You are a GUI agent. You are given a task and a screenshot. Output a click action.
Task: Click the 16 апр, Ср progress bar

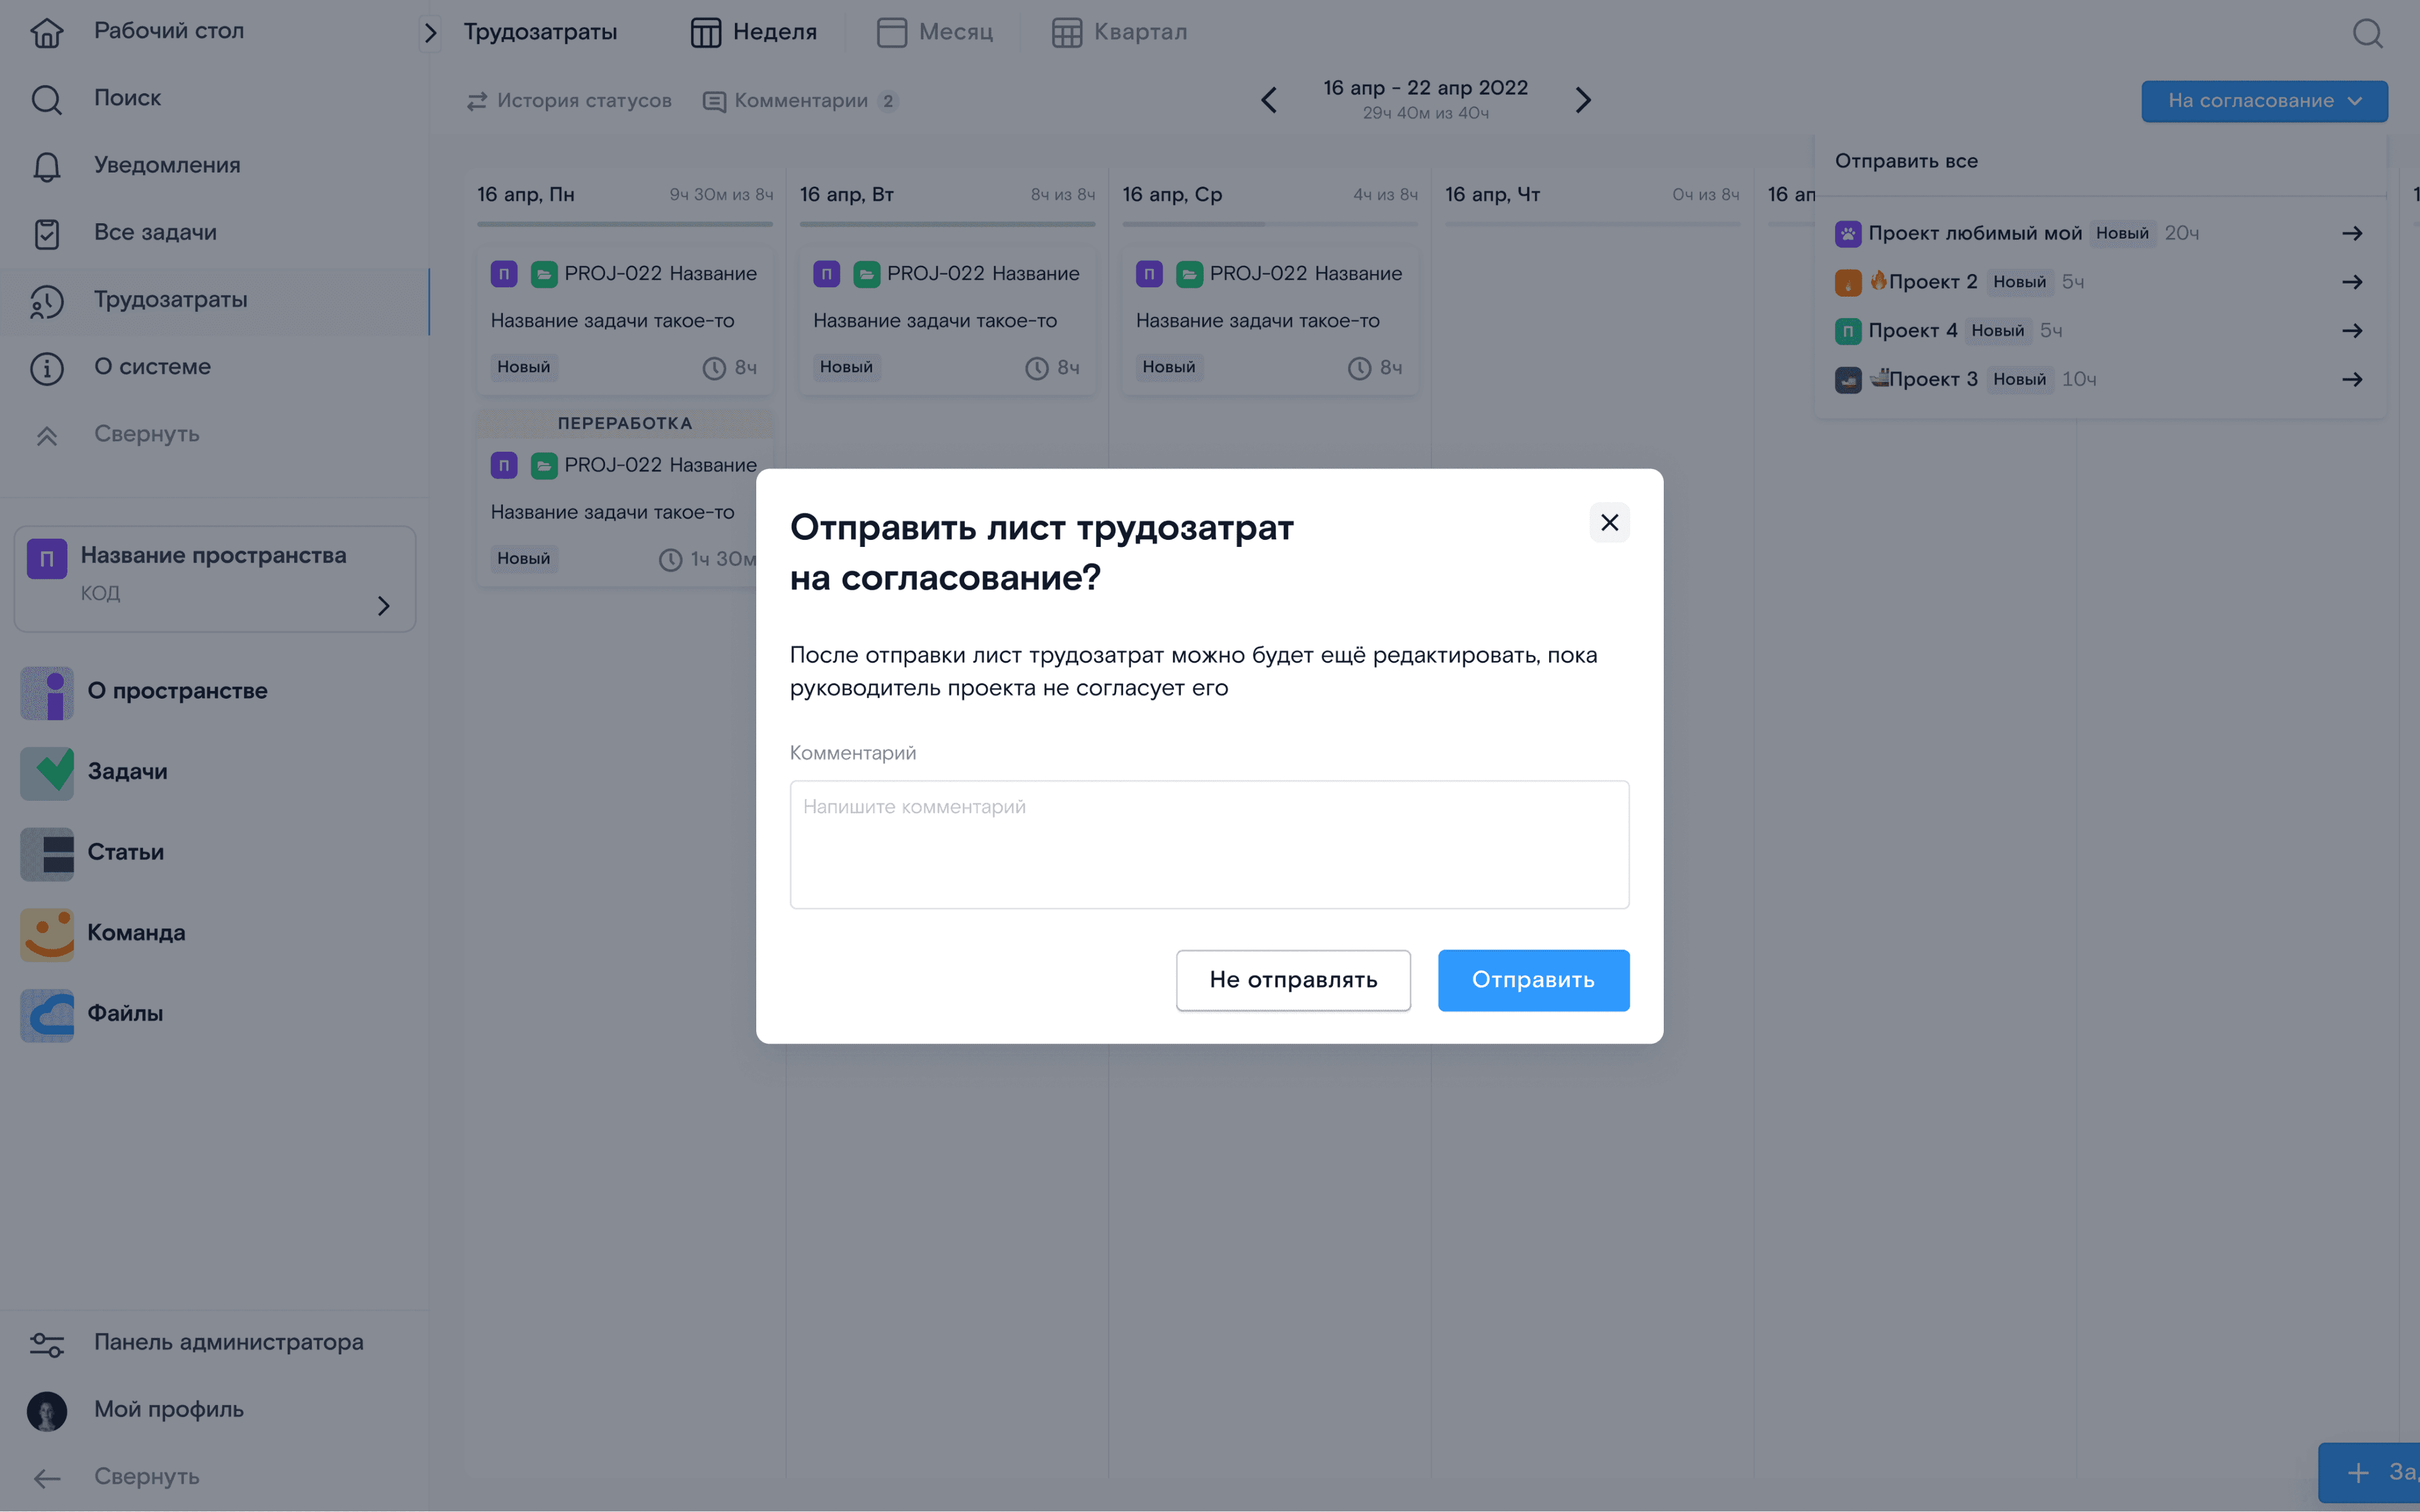(1270, 224)
